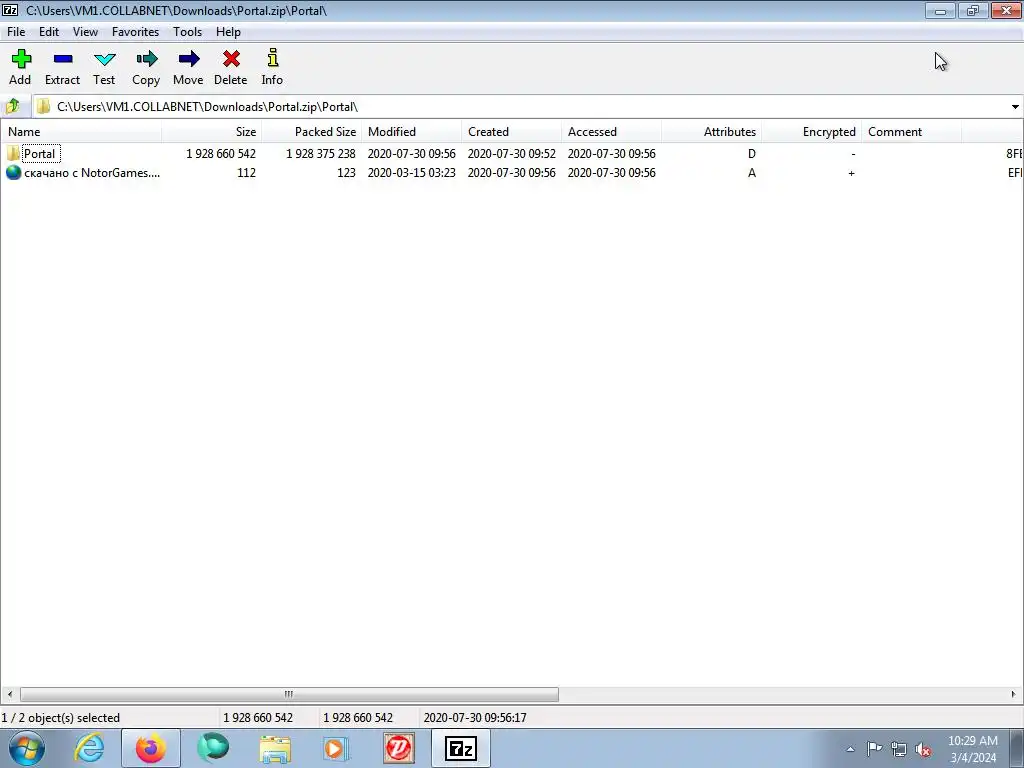1024x768 pixels.
Task: Open the Help menu
Action: point(229,31)
